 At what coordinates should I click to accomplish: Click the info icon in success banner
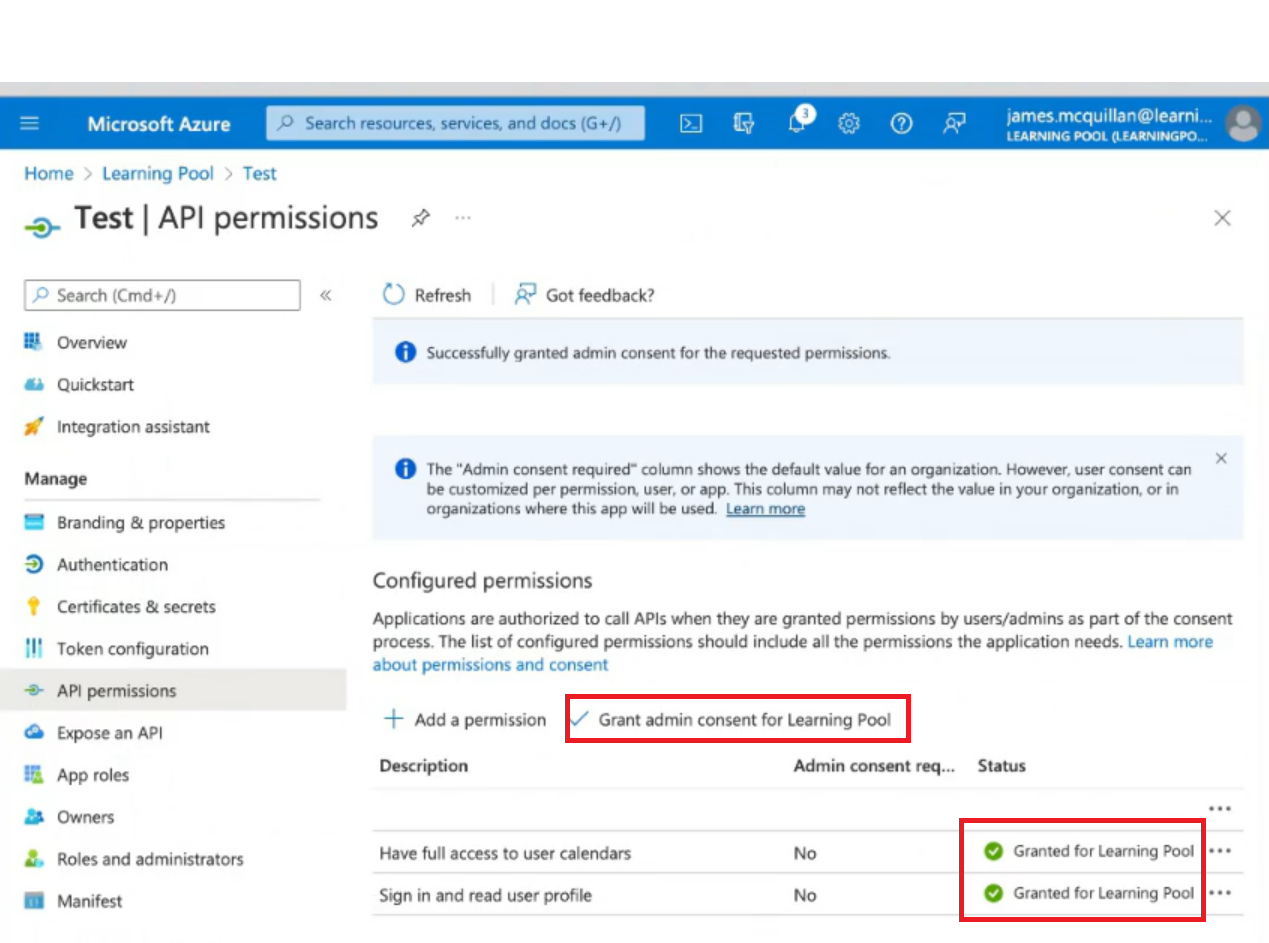coord(405,352)
